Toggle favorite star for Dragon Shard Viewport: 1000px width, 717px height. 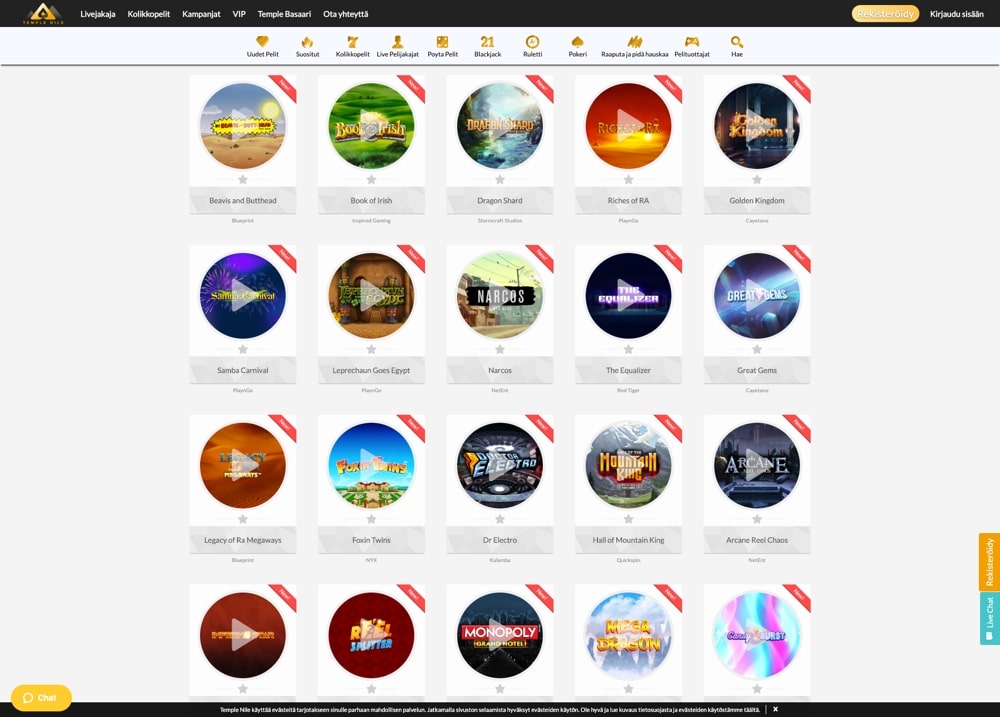500,180
